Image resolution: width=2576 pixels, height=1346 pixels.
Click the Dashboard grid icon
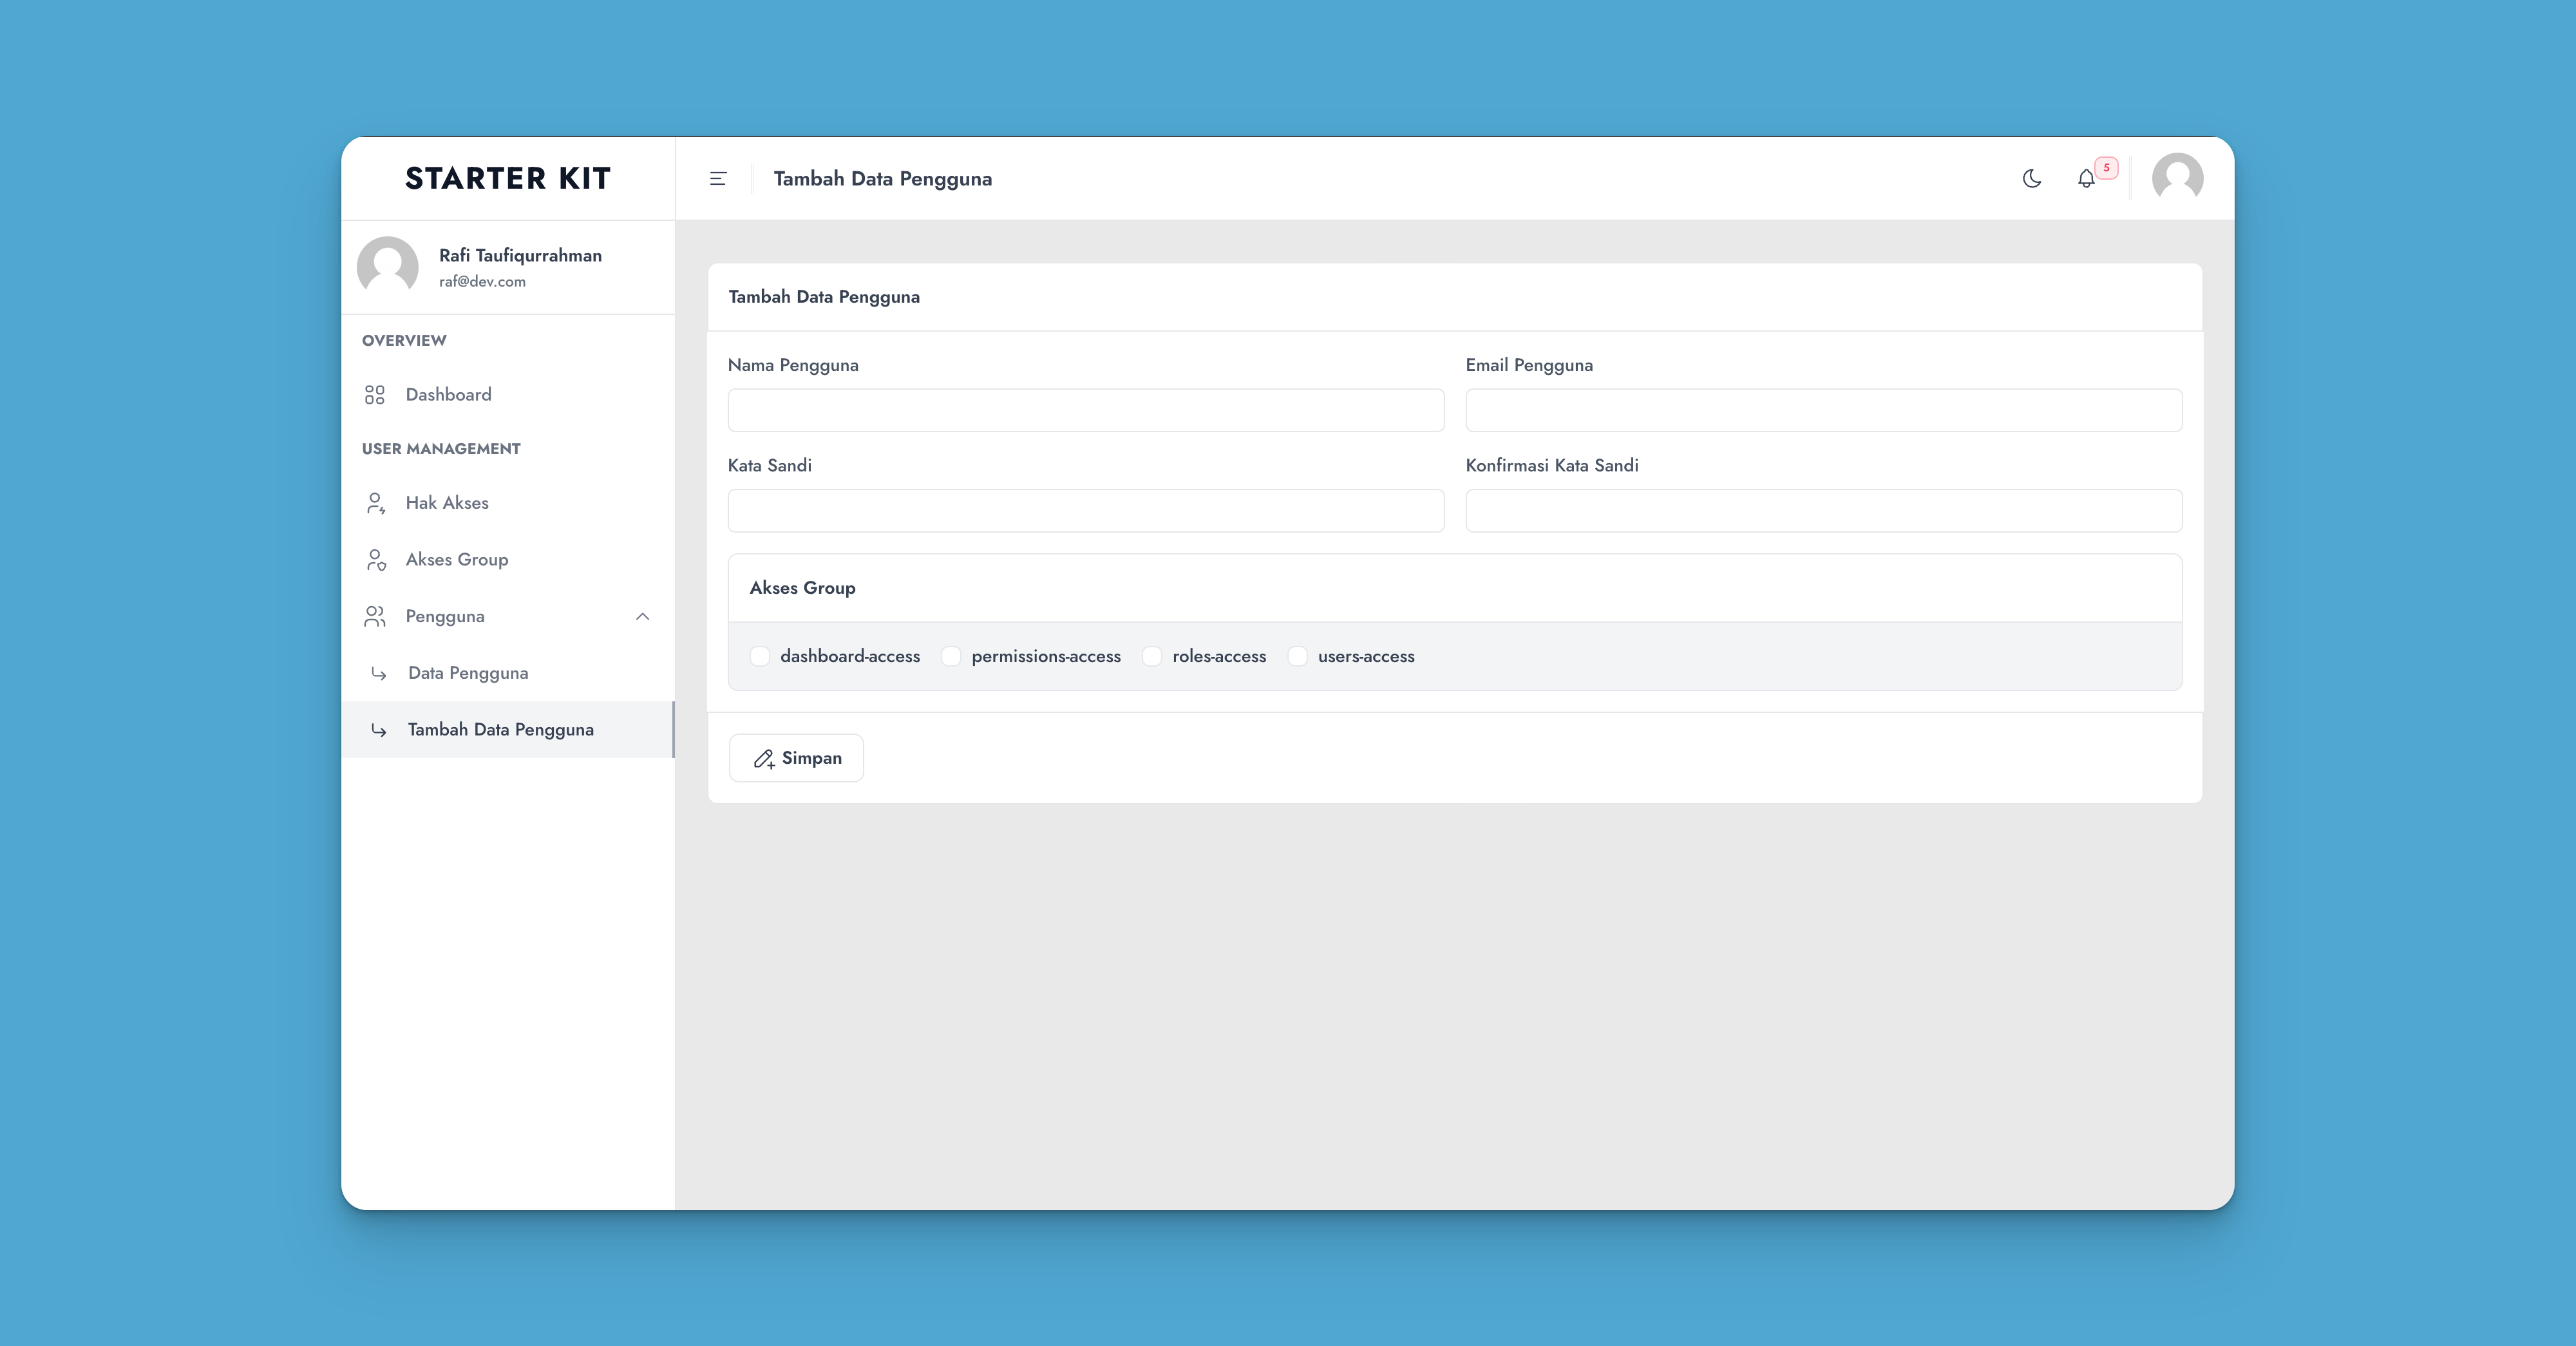[x=375, y=395]
